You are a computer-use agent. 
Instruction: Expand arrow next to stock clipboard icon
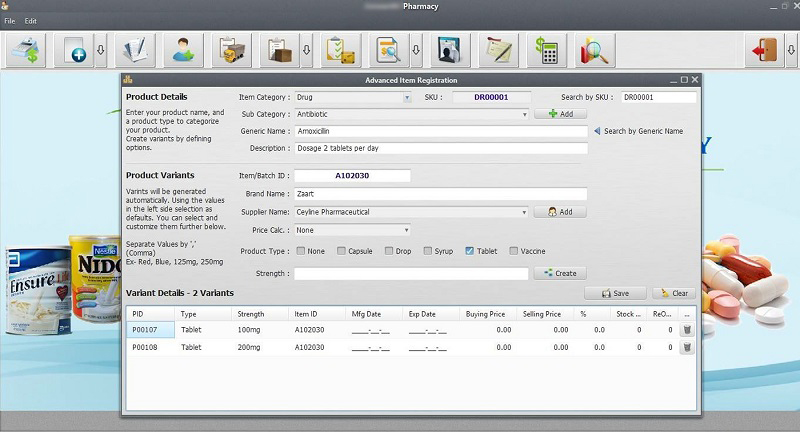point(306,50)
